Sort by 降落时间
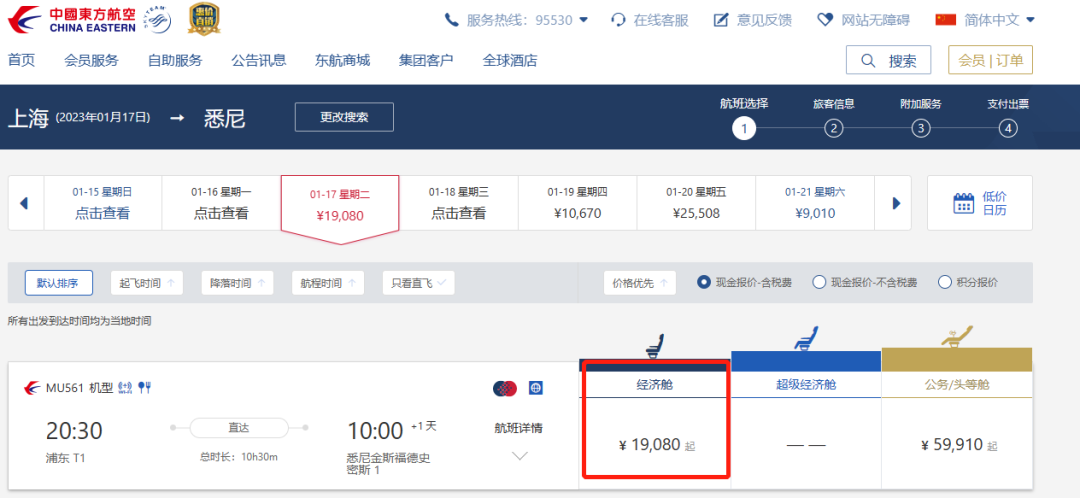This screenshot has height=498, width=1080. point(238,282)
